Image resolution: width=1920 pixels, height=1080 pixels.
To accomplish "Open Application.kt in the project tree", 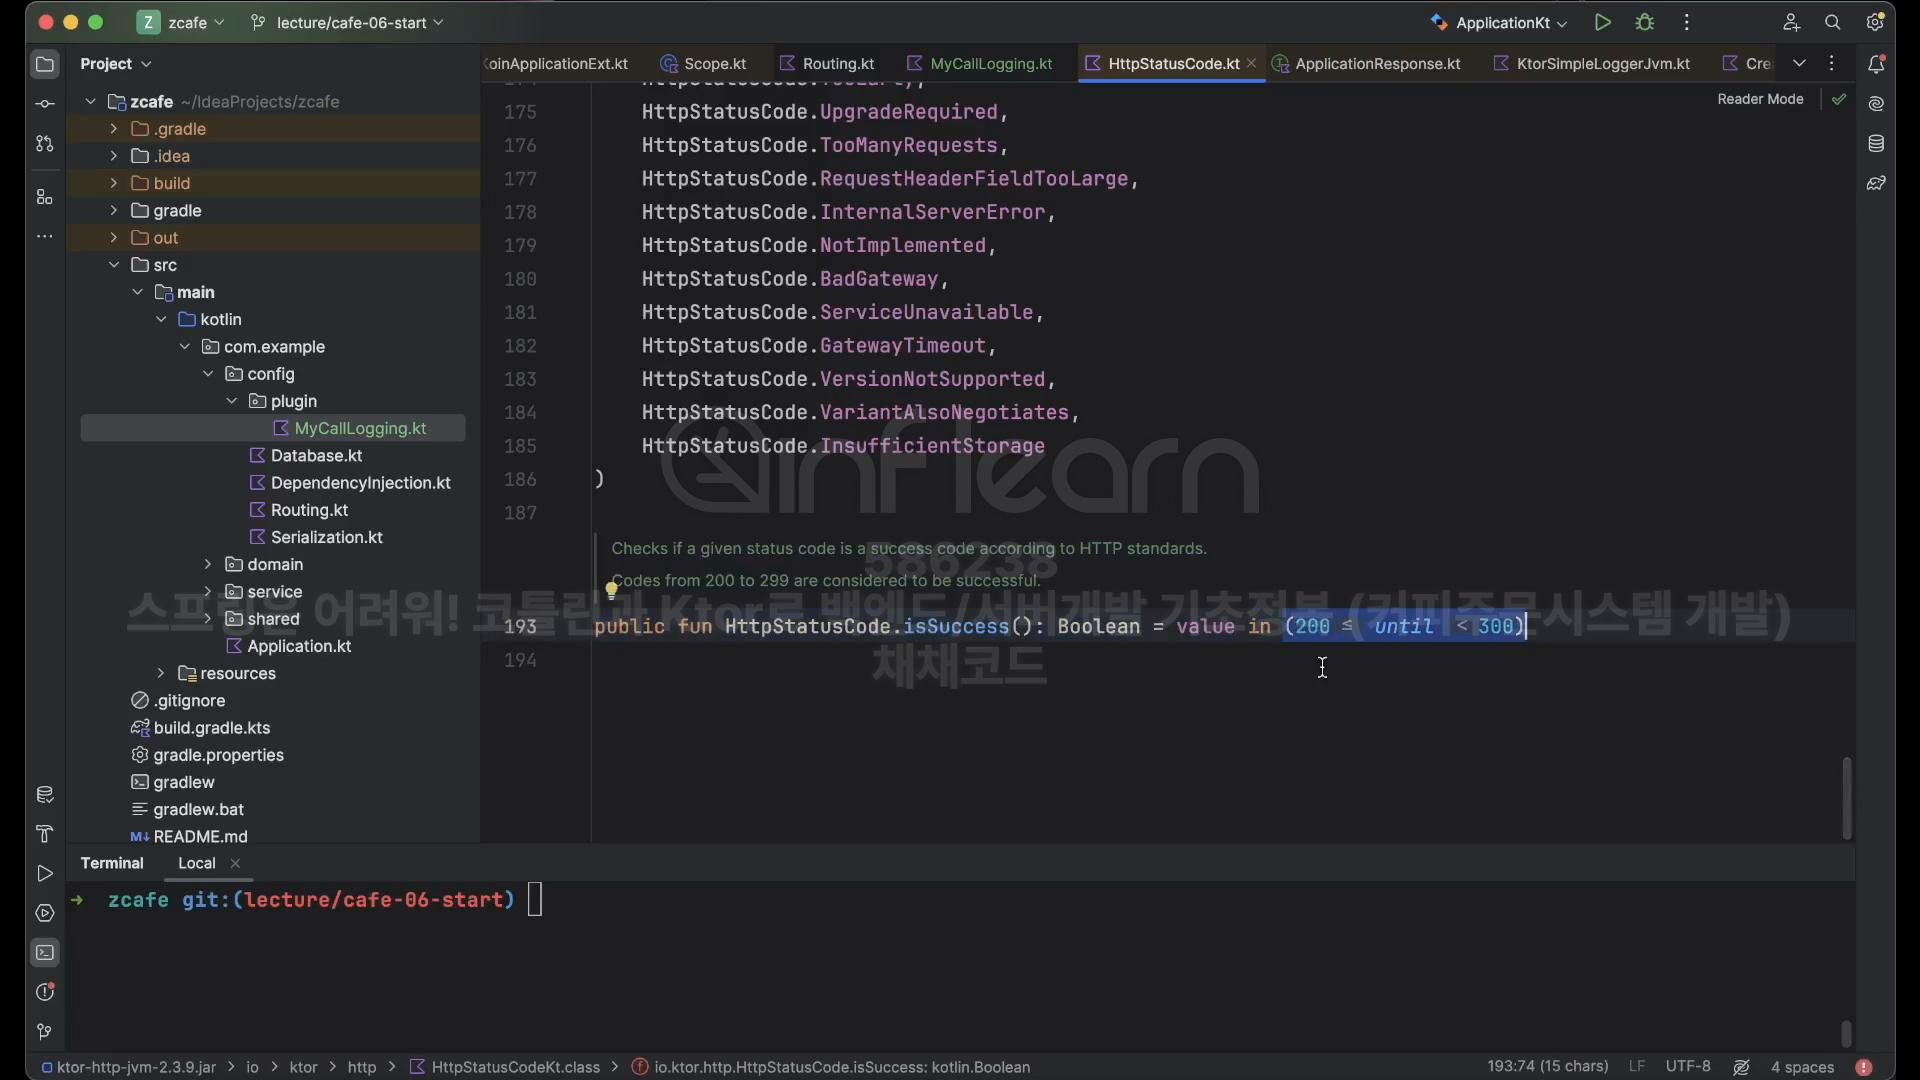I will 299,646.
